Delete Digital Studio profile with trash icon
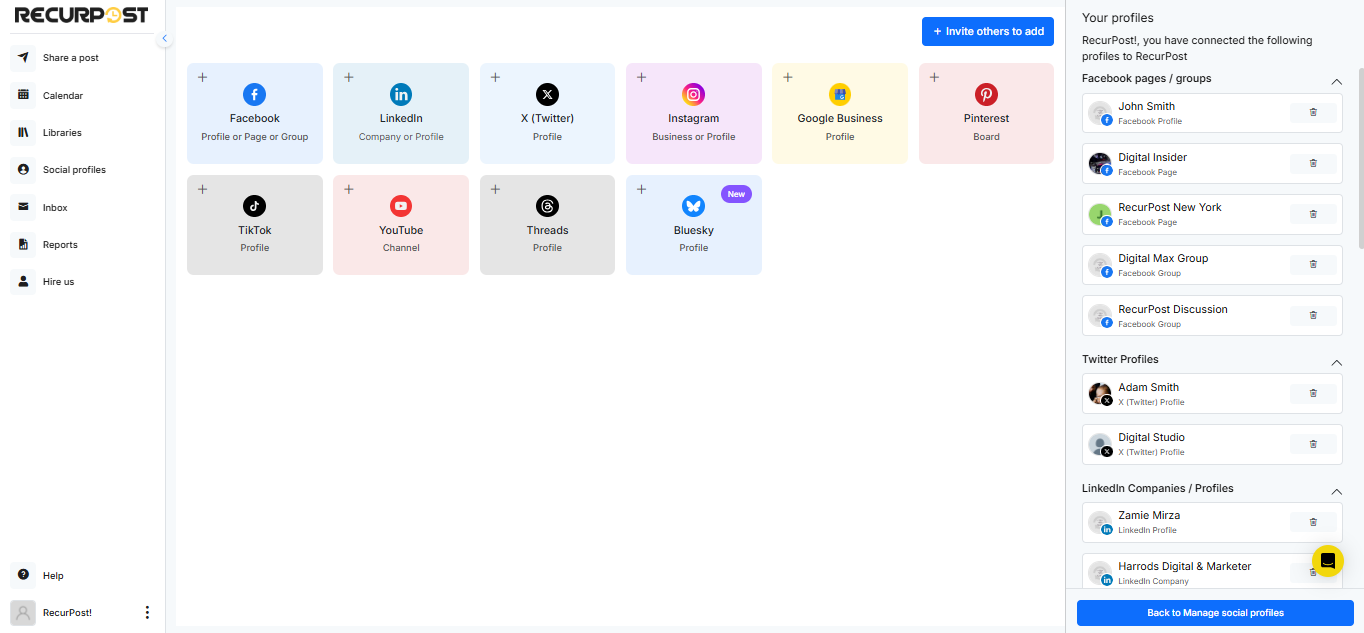This screenshot has height=633, width=1364. click(x=1313, y=444)
